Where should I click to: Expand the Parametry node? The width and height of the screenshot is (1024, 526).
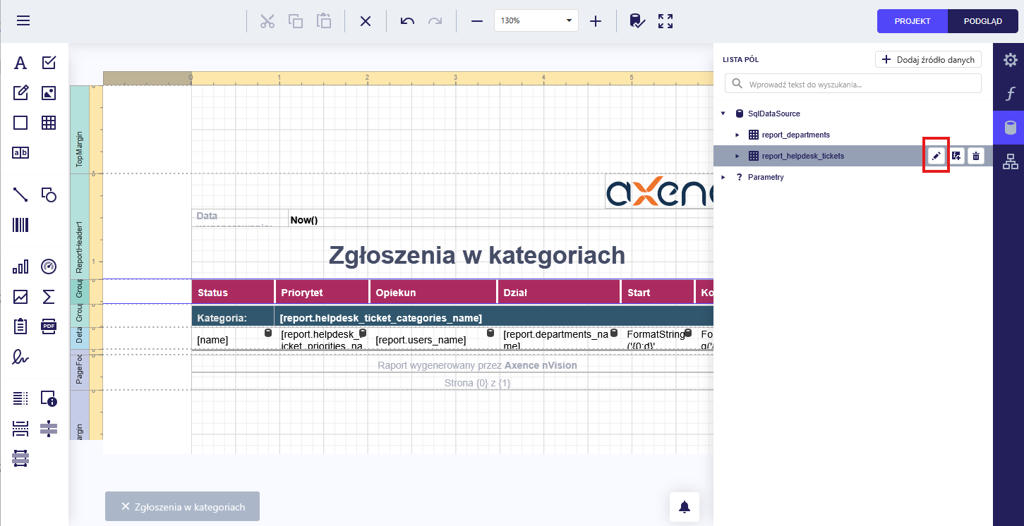coord(723,177)
